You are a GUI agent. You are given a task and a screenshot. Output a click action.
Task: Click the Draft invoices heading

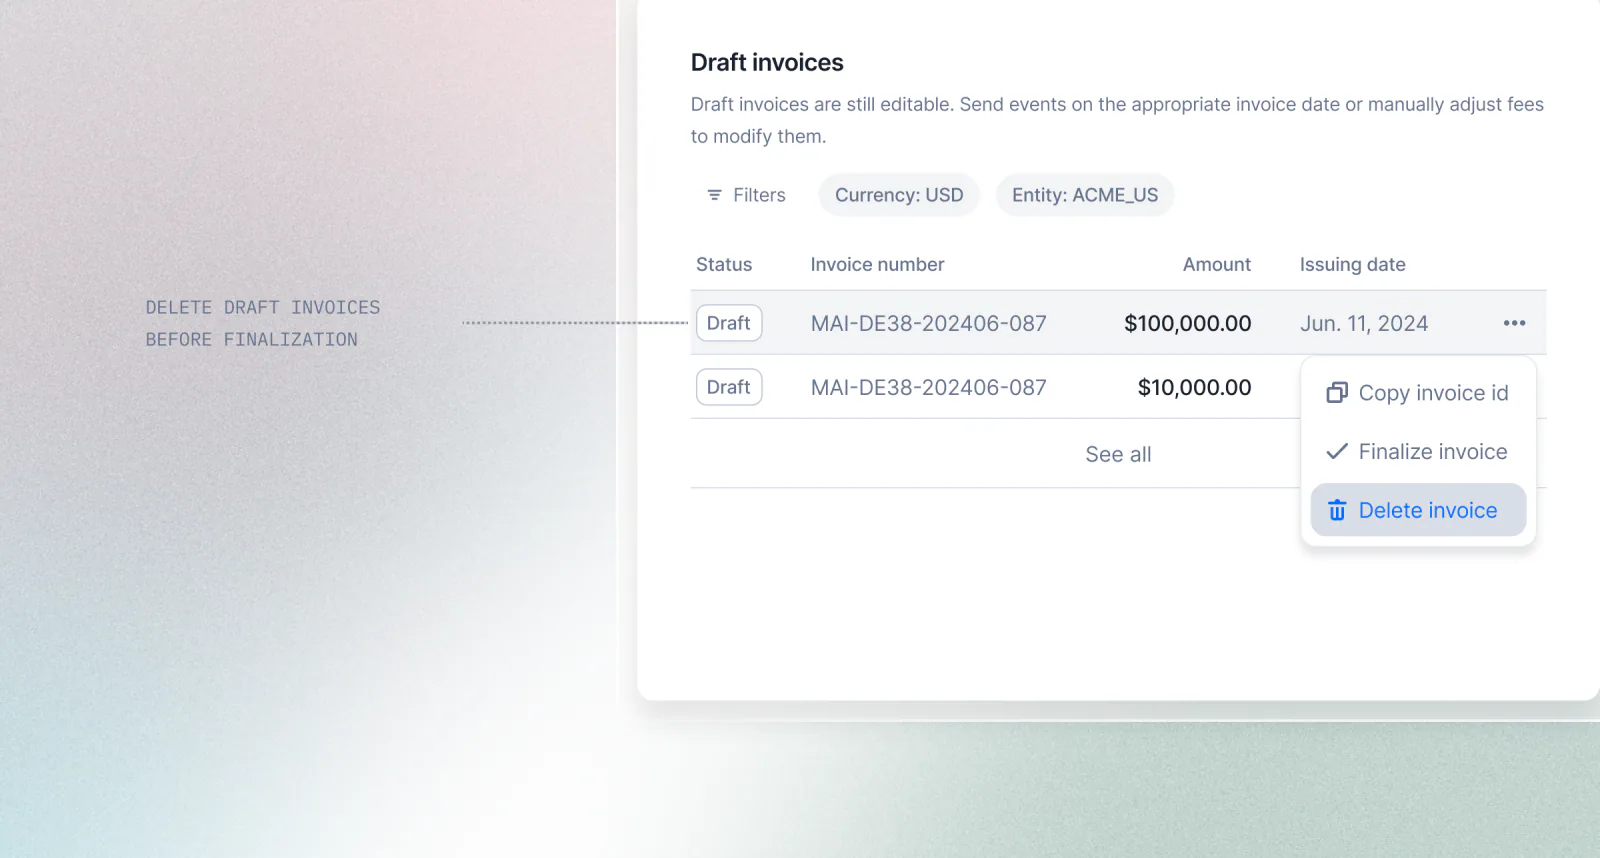pos(767,62)
